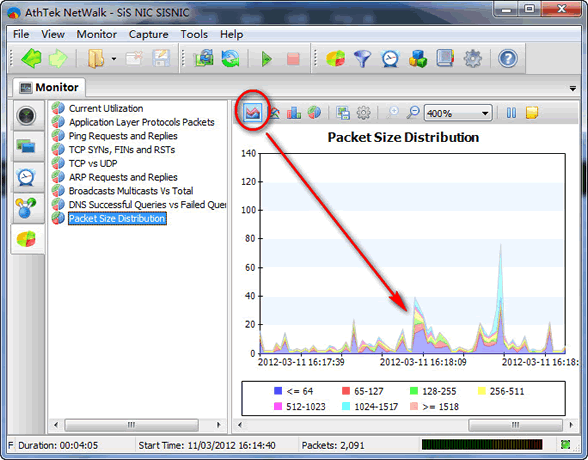This screenshot has height=460, width=588.
Task: Click the save floppy disk toolbar icon
Action: pyautogui.click(x=161, y=58)
